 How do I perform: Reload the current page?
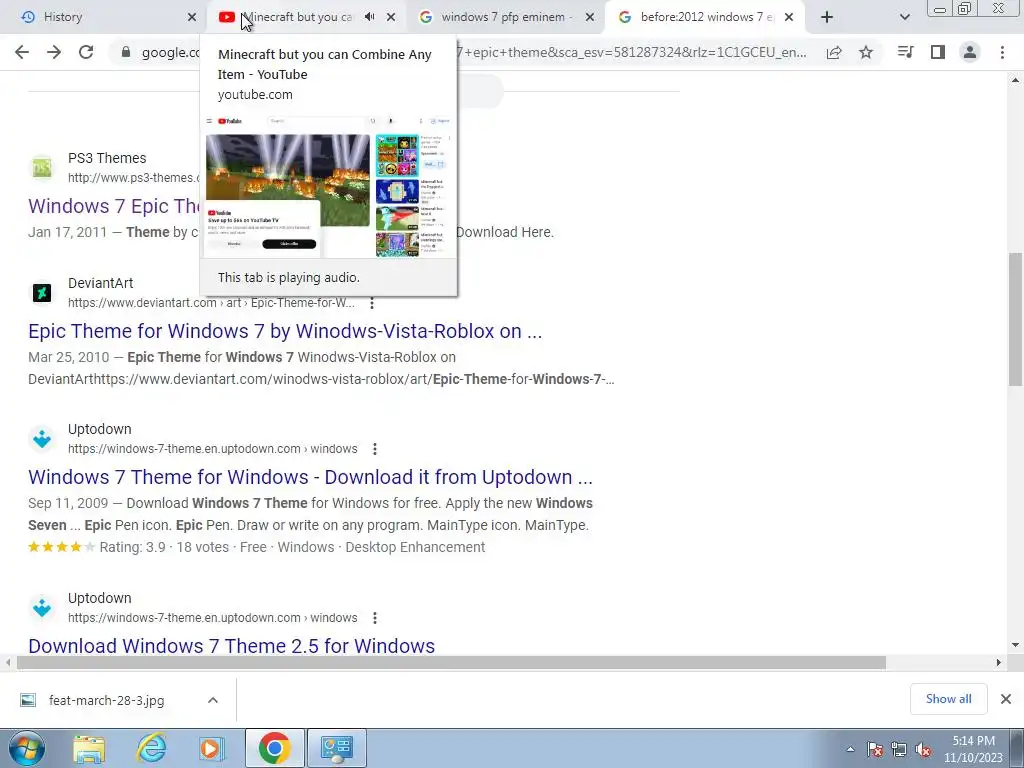(x=86, y=52)
